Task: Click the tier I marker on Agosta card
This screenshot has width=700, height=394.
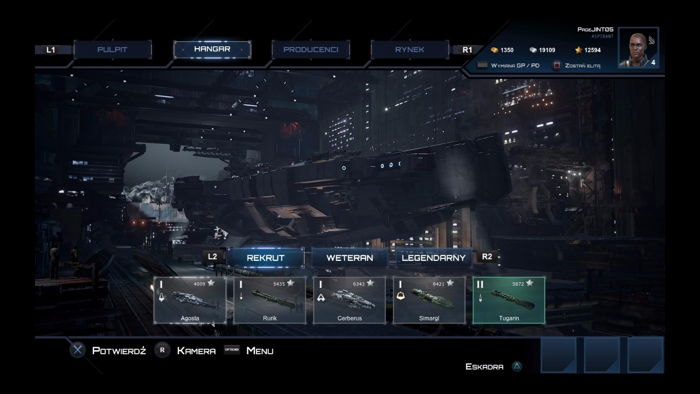Action: click(161, 284)
